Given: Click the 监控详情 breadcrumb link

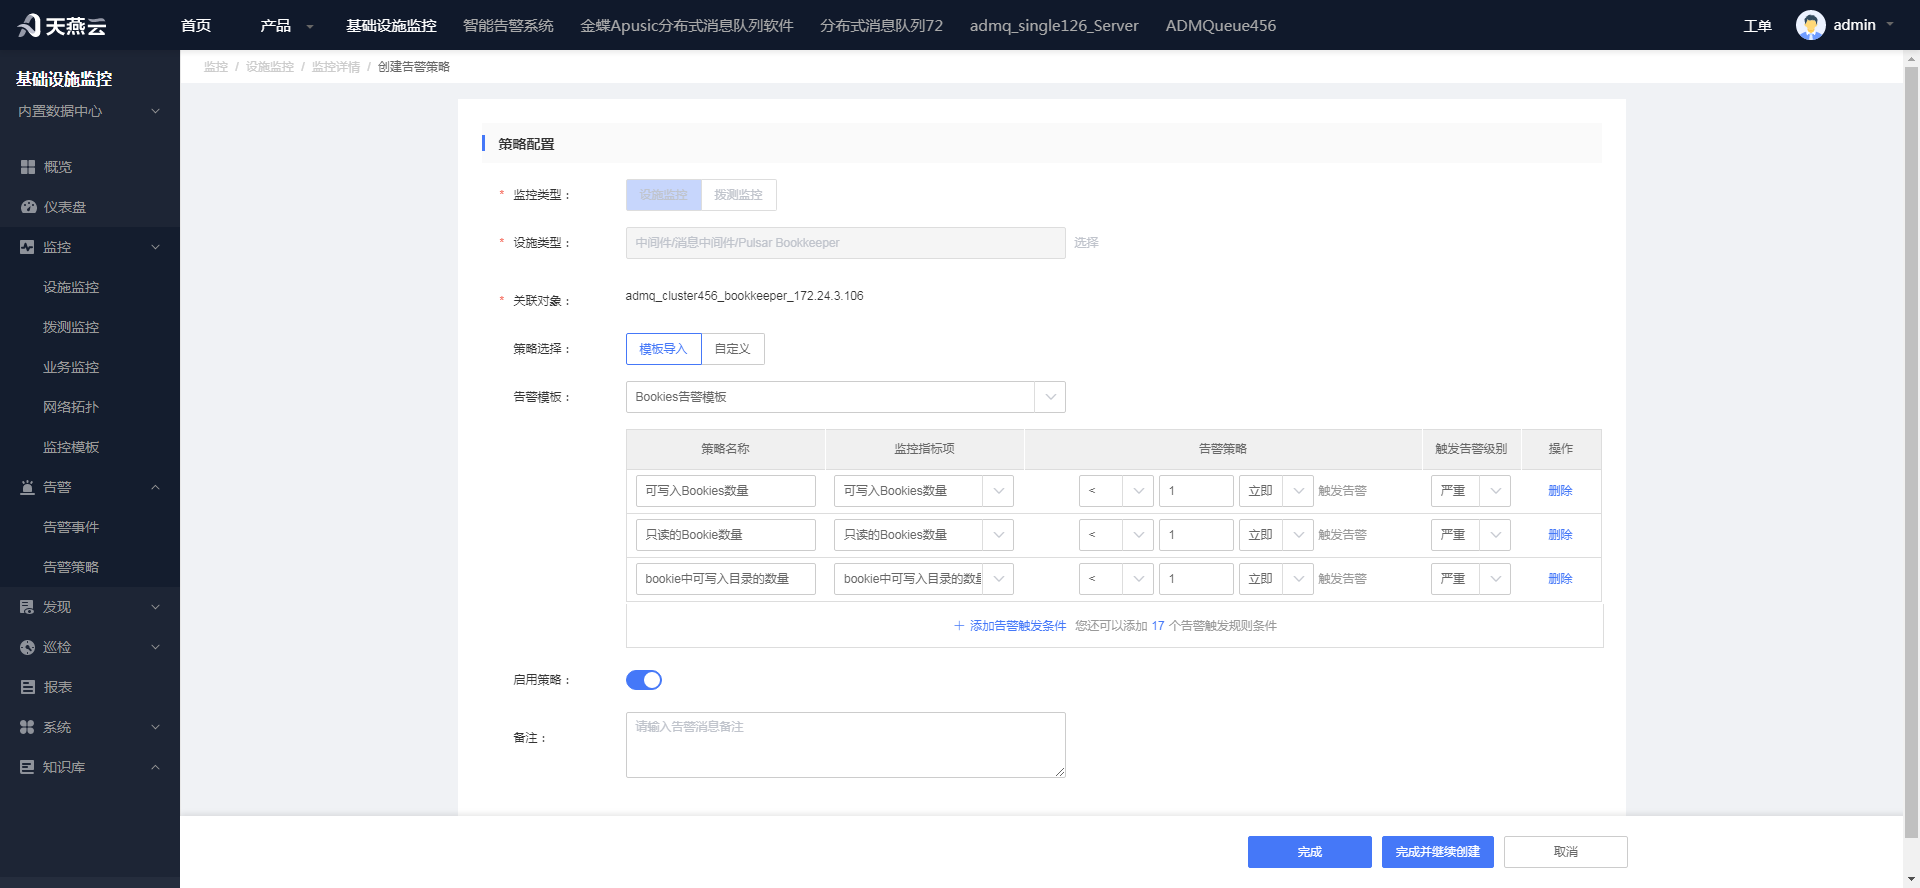Looking at the screenshot, I should [x=336, y=67].
